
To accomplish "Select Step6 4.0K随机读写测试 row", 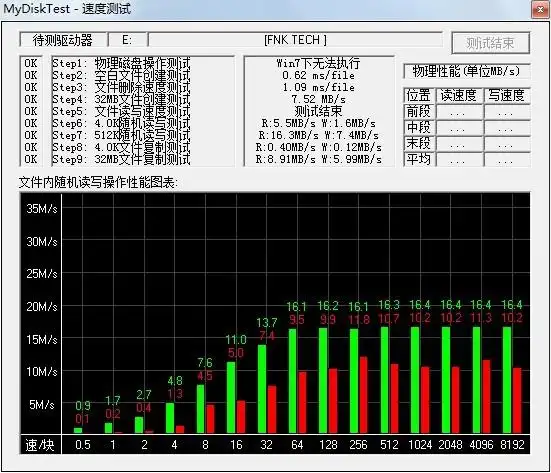I will pyautogui.click(x=121, y=123).
